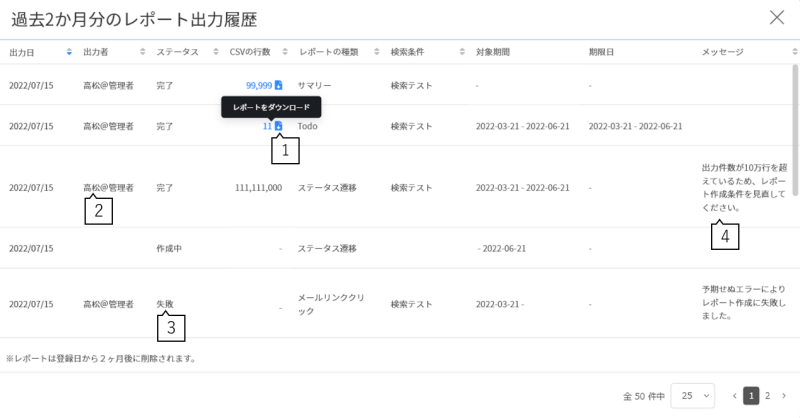The width and height of the screenshot is (800, 418).
Task: Click the メールリンククリック report type cell
Action: tap(331, 304)
